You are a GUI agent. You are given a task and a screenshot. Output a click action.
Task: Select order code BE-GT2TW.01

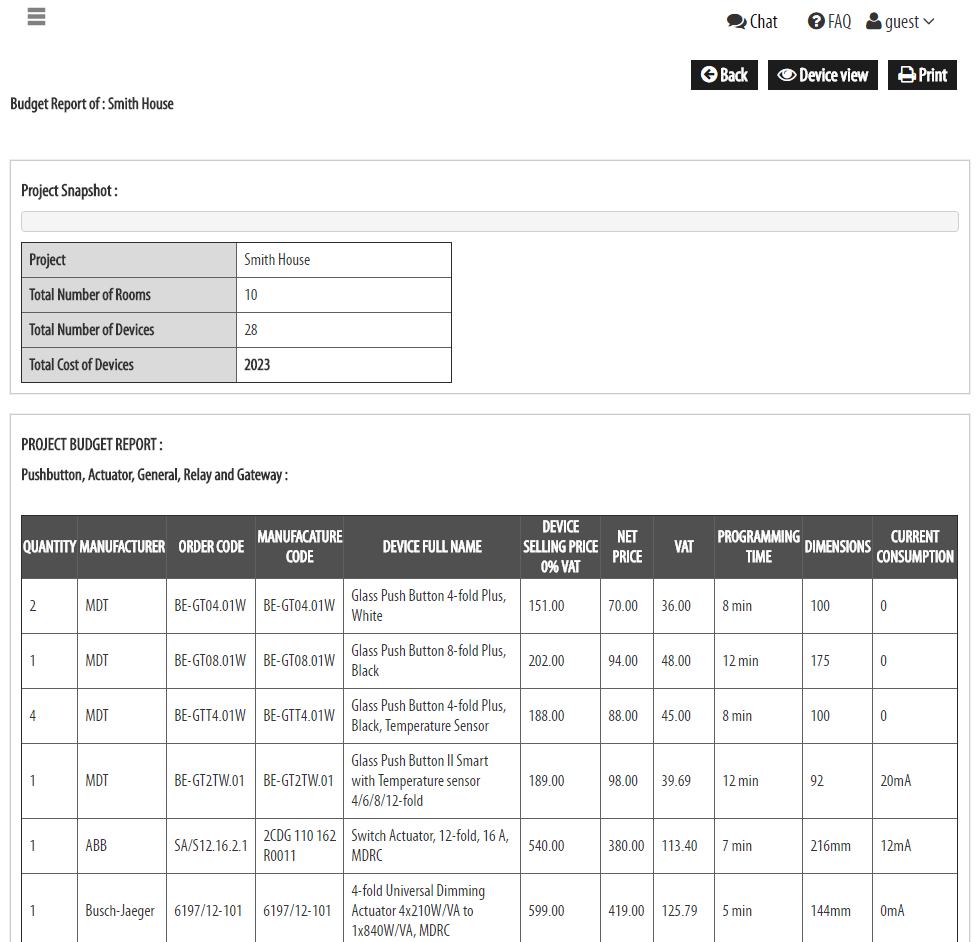(211, 781)
